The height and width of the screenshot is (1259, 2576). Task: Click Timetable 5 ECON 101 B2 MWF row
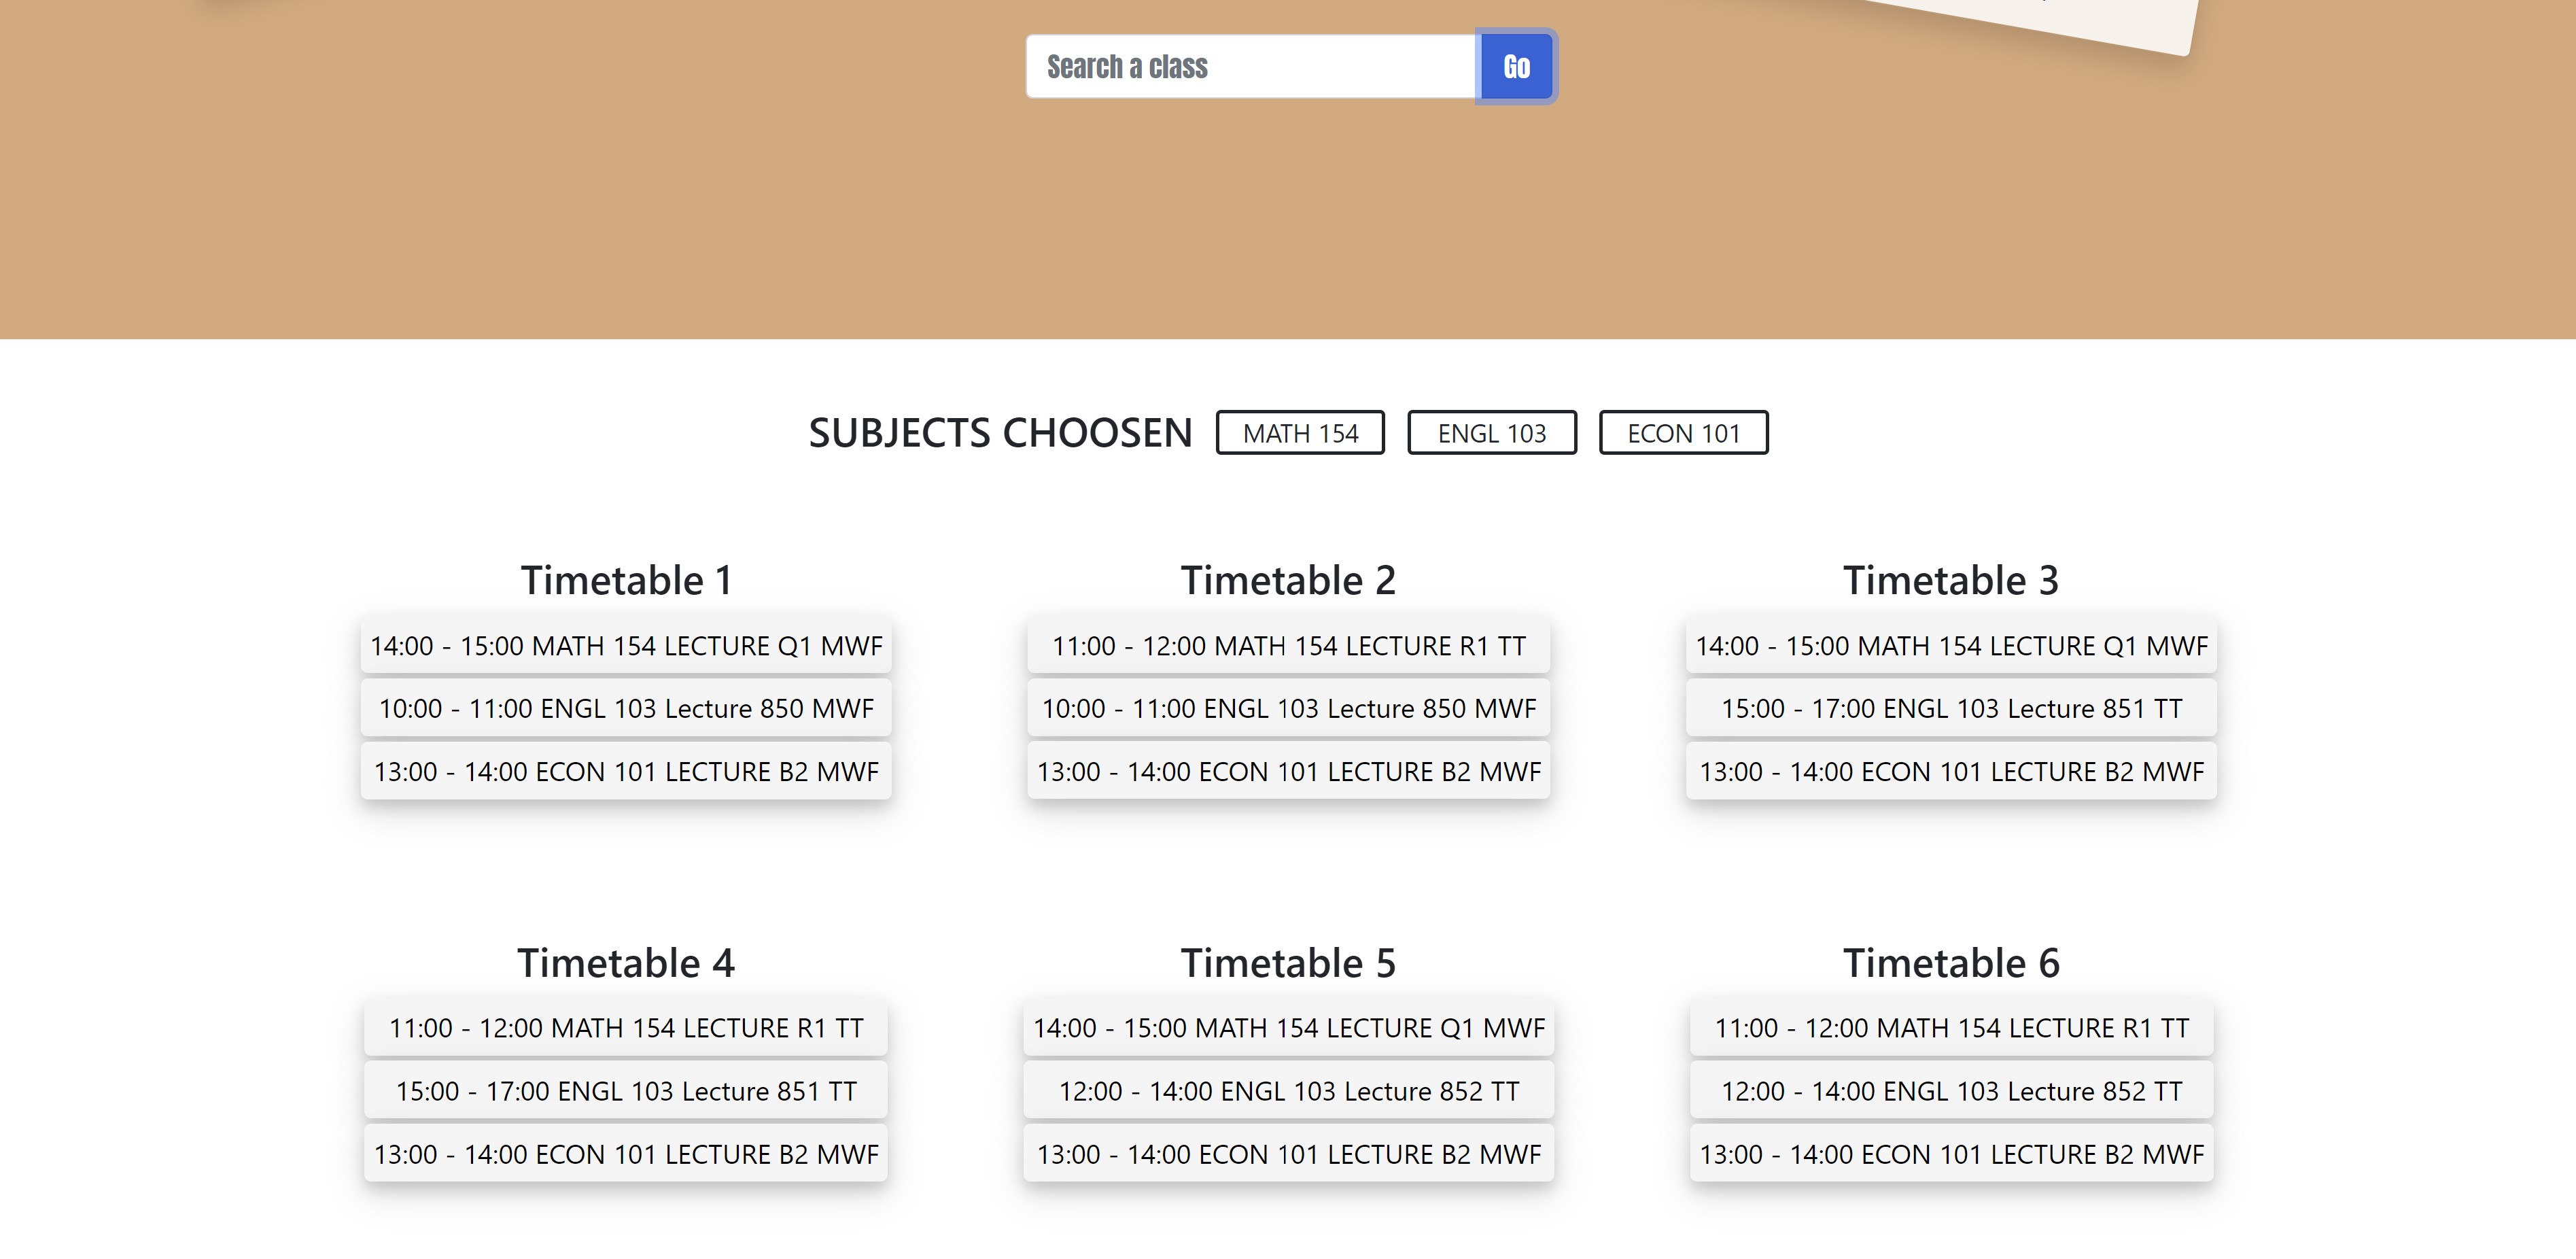(1288, 1154)
